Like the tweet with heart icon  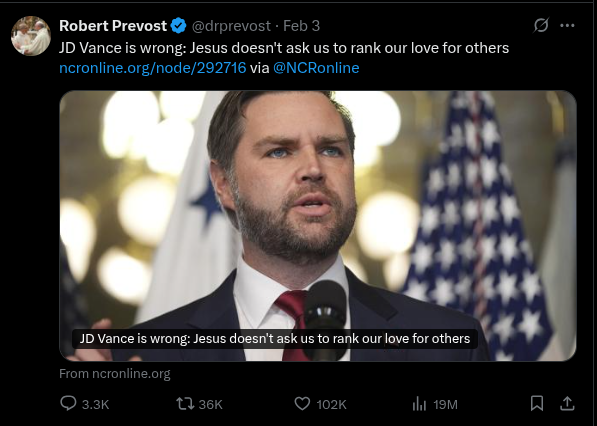pyautogui.click(x=302, y=404)
